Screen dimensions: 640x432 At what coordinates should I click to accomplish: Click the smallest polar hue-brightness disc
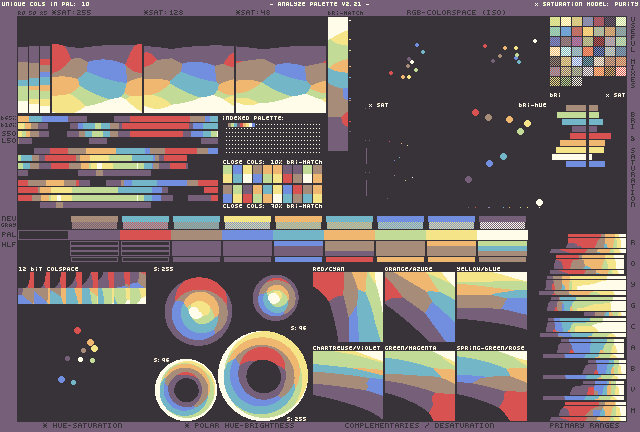pyautogui.click(x=276, y=298)
